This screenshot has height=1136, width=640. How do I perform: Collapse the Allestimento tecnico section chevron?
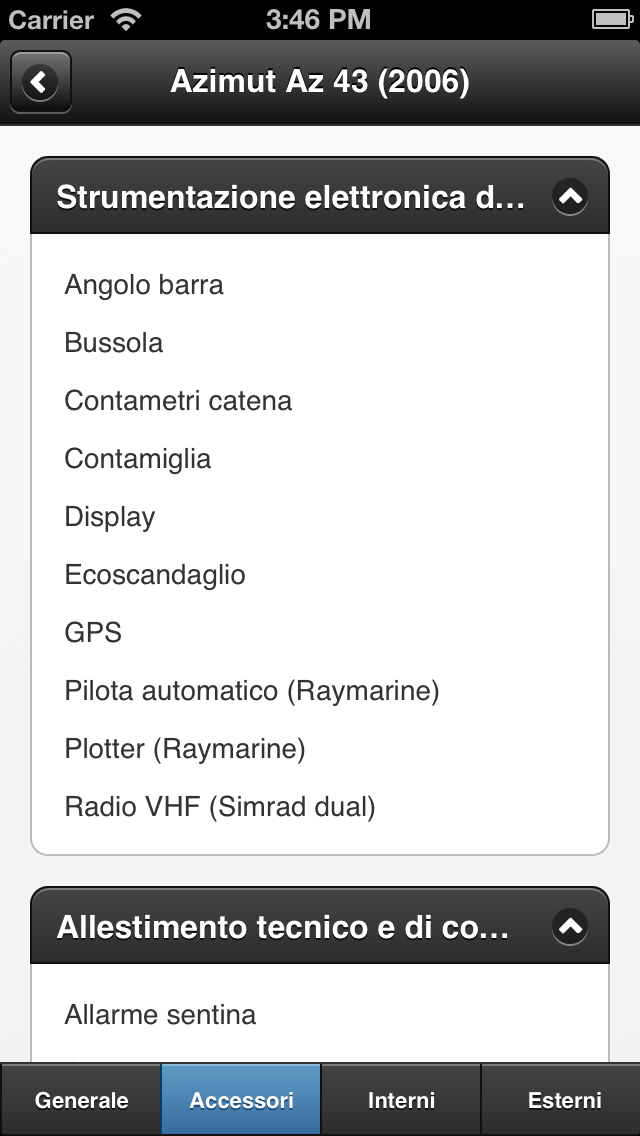tap(570, 927)
